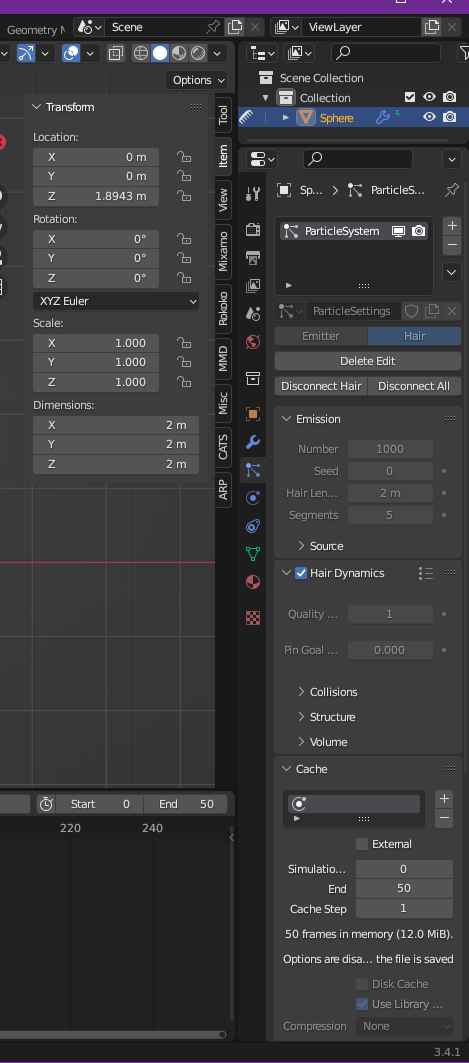Open the shading options dropdown arrow

[218, 53]
